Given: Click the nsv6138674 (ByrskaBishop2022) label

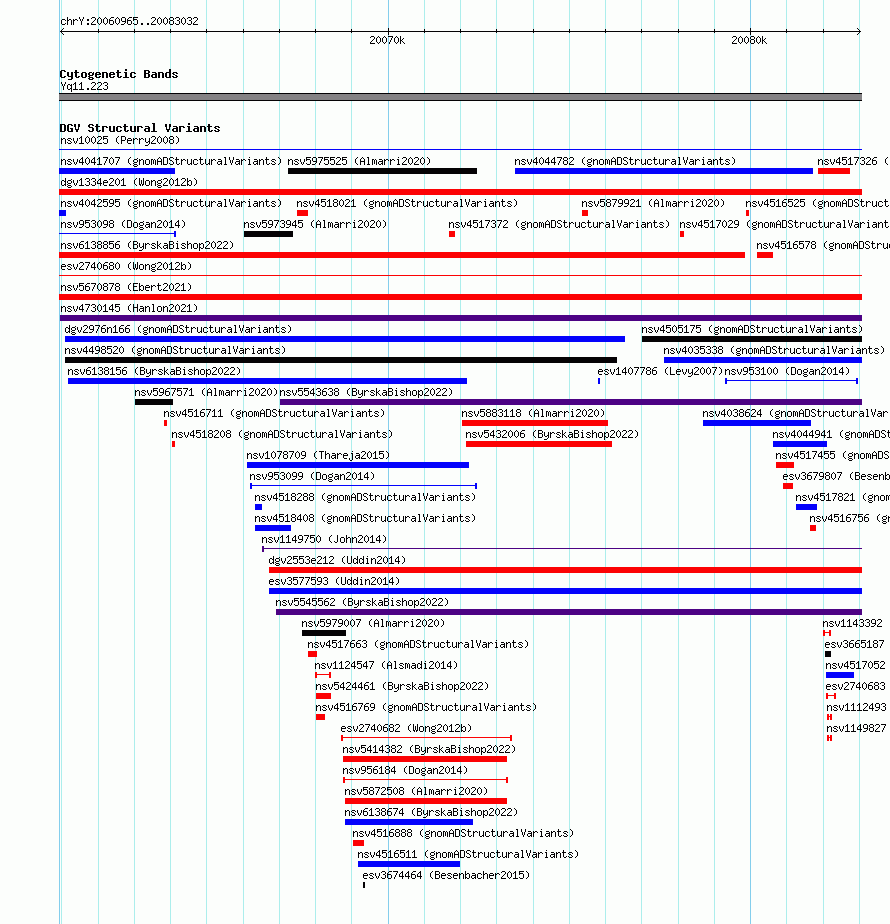Looking at the screenshot, I should point(431,813).
